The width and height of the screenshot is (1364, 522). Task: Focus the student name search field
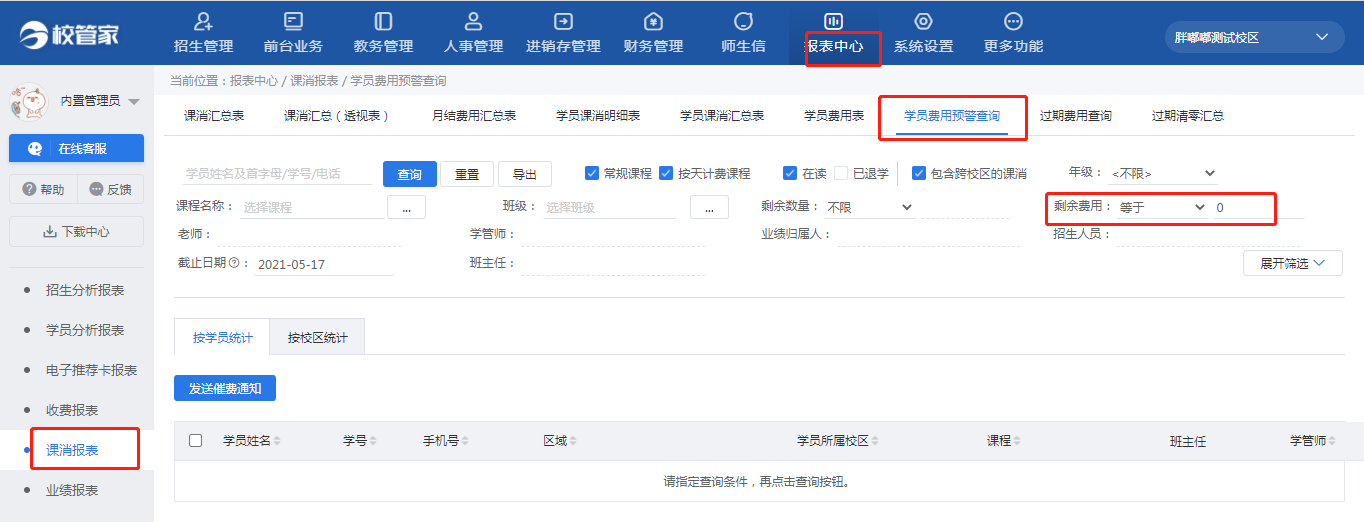[278, 174]
